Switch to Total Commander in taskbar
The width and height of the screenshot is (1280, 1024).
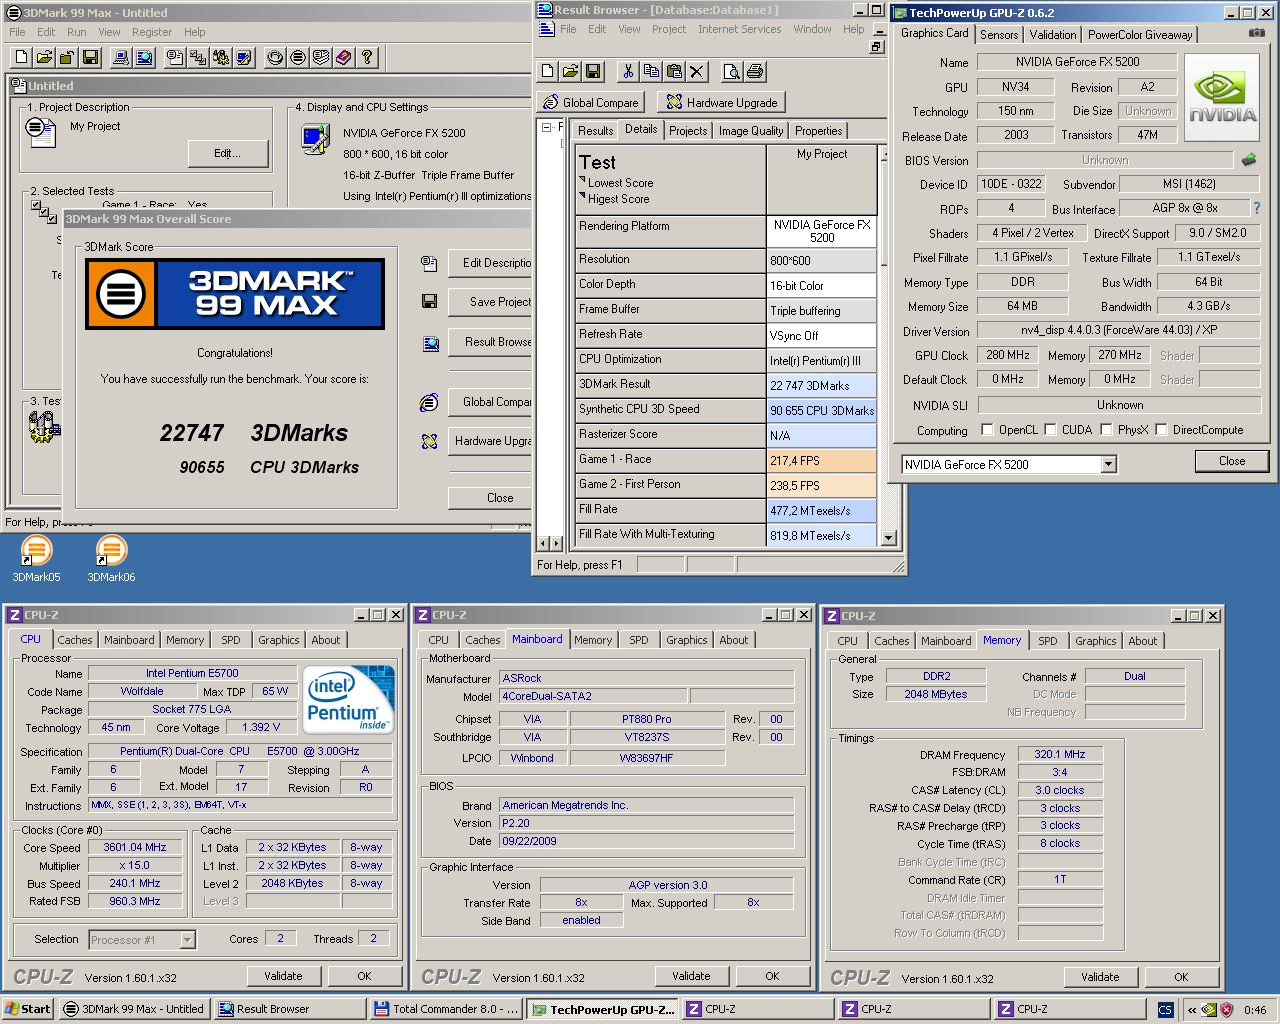tap(446, 1009)
